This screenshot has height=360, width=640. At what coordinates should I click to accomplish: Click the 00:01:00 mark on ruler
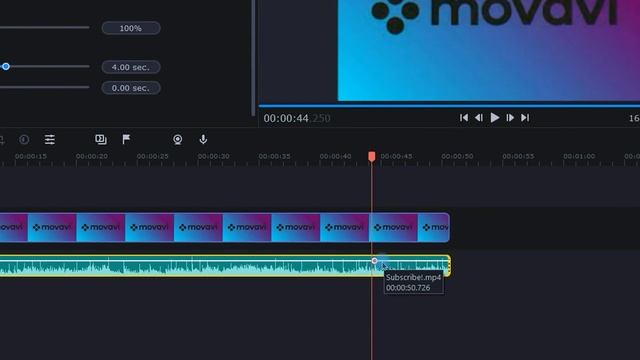(x=579, y=156)
